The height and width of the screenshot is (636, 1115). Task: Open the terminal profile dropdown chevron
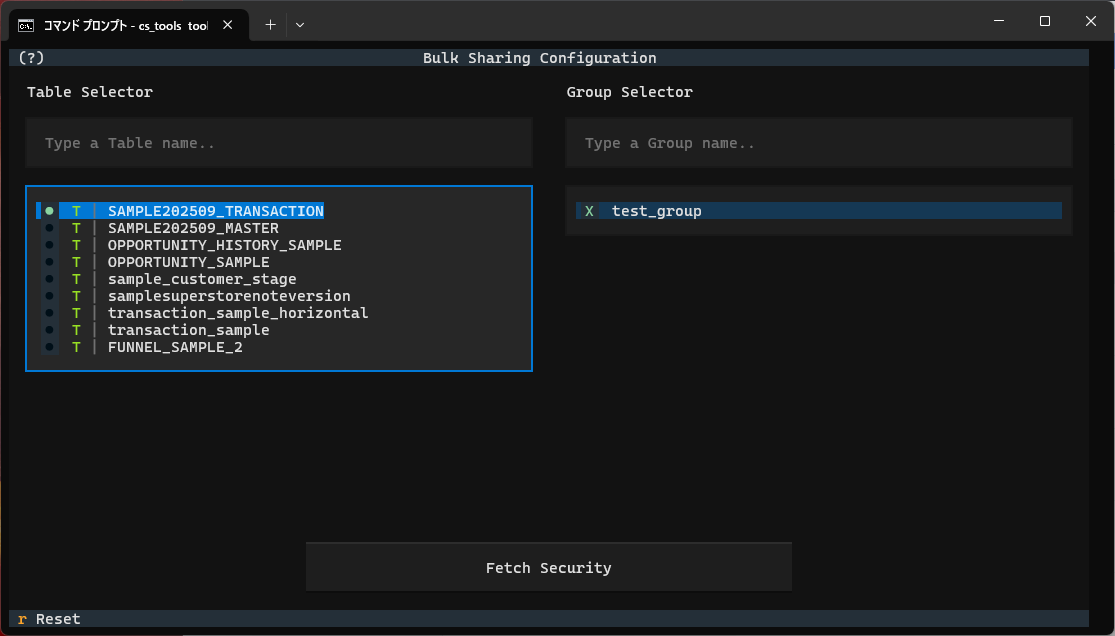(300, 25)
